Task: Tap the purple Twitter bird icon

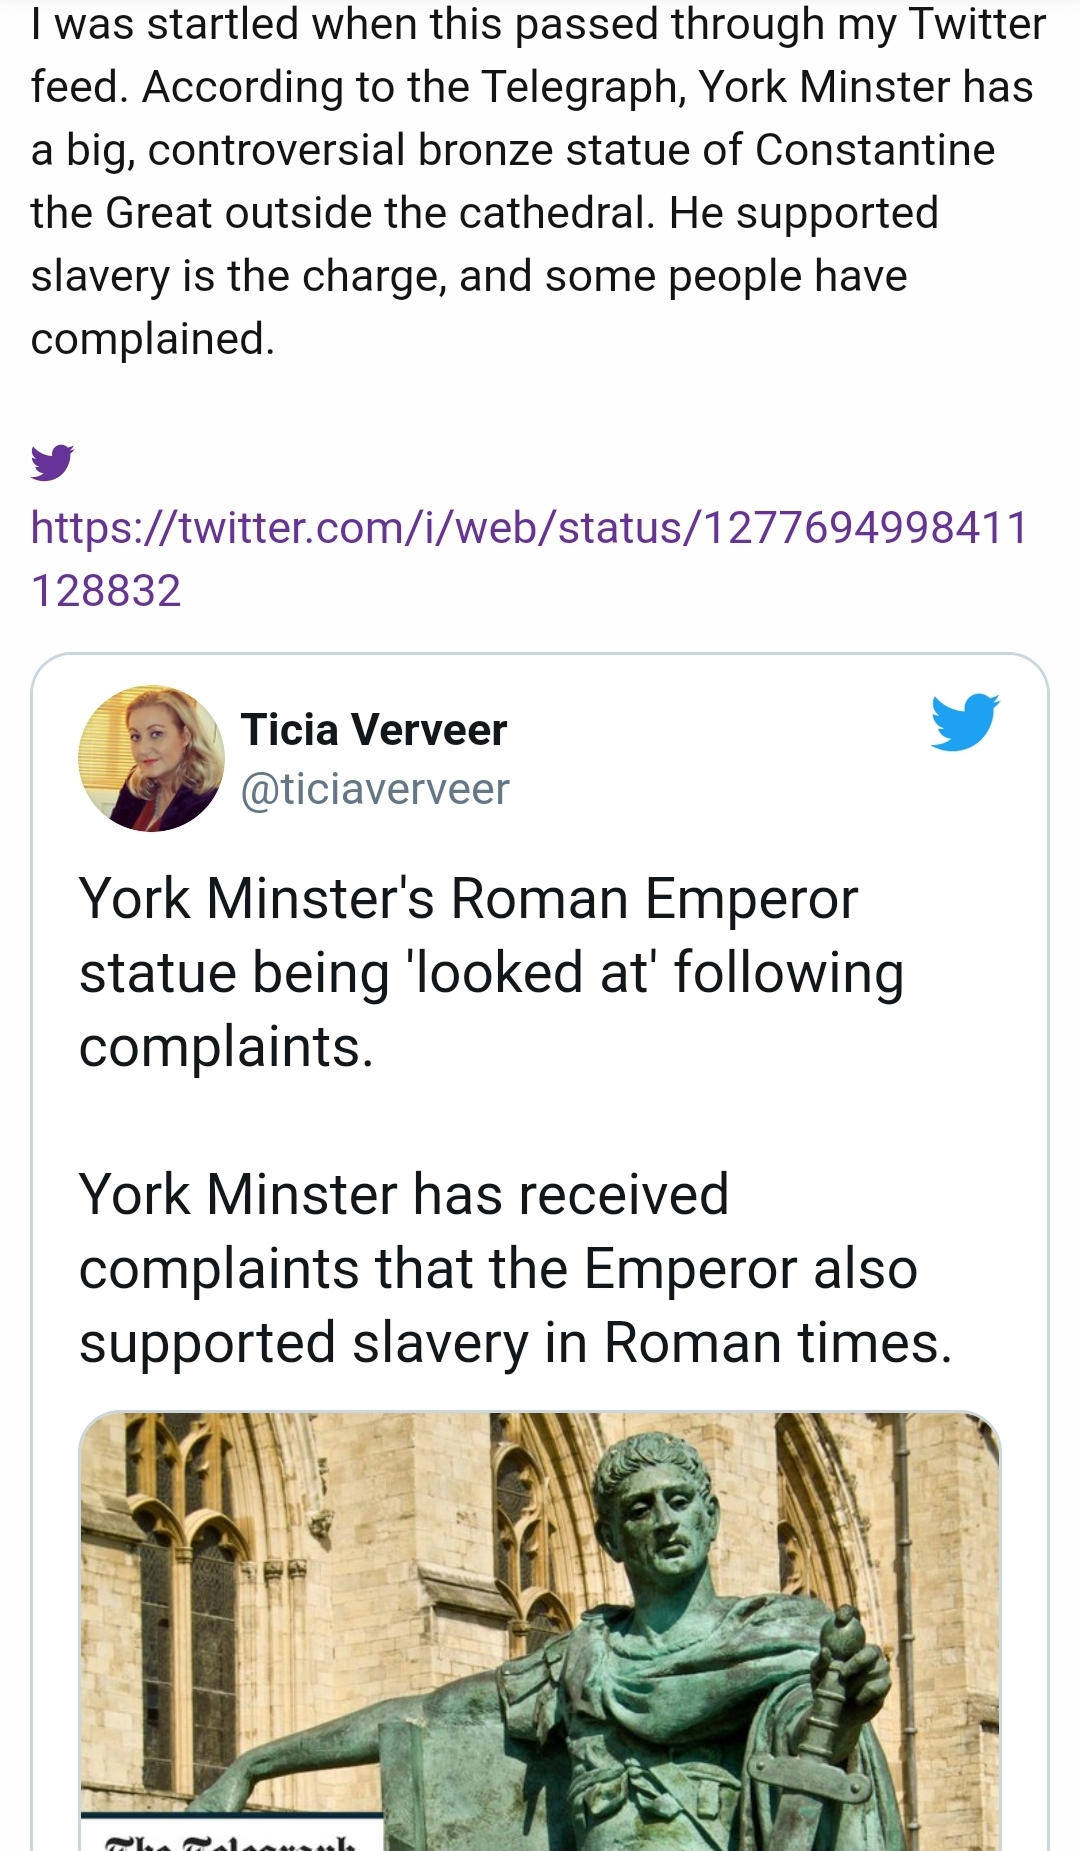Action: click(52, 462)
